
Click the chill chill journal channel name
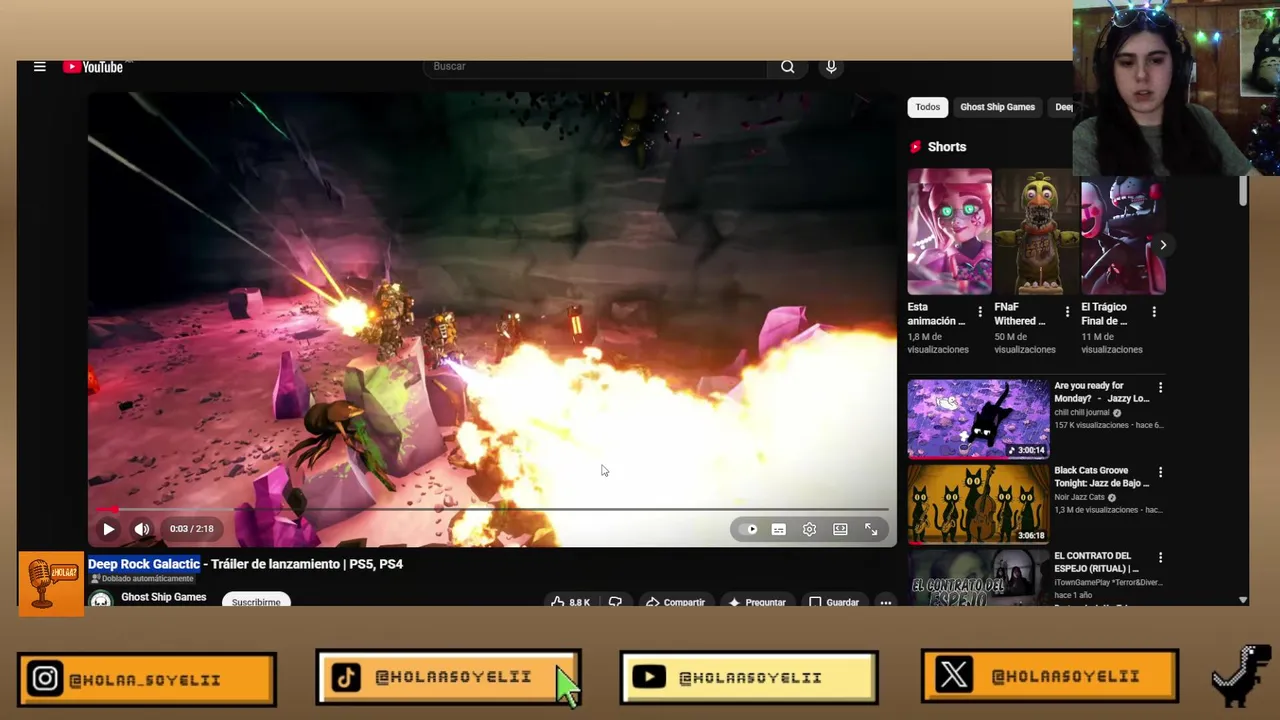pyautogui.click(x=1082, y=412)
